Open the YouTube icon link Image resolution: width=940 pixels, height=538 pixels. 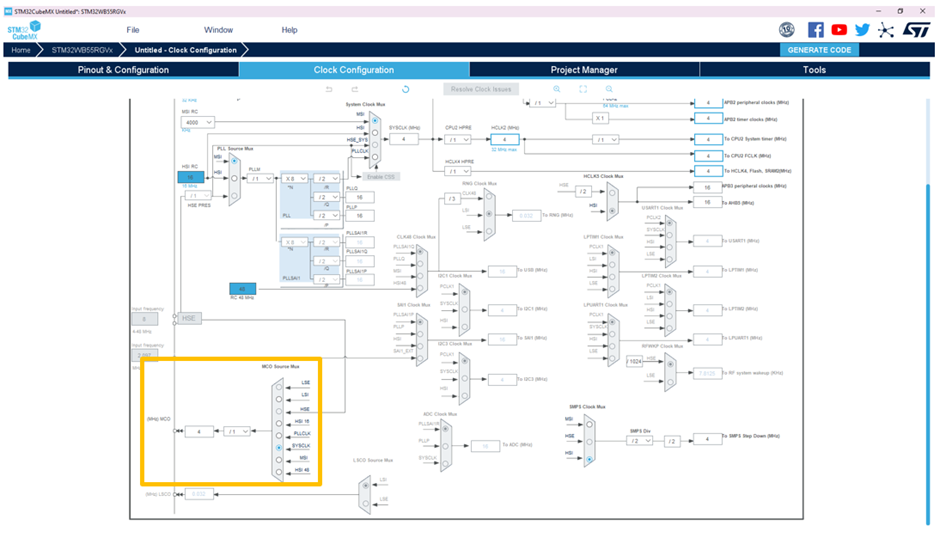(x=839, y=29)
